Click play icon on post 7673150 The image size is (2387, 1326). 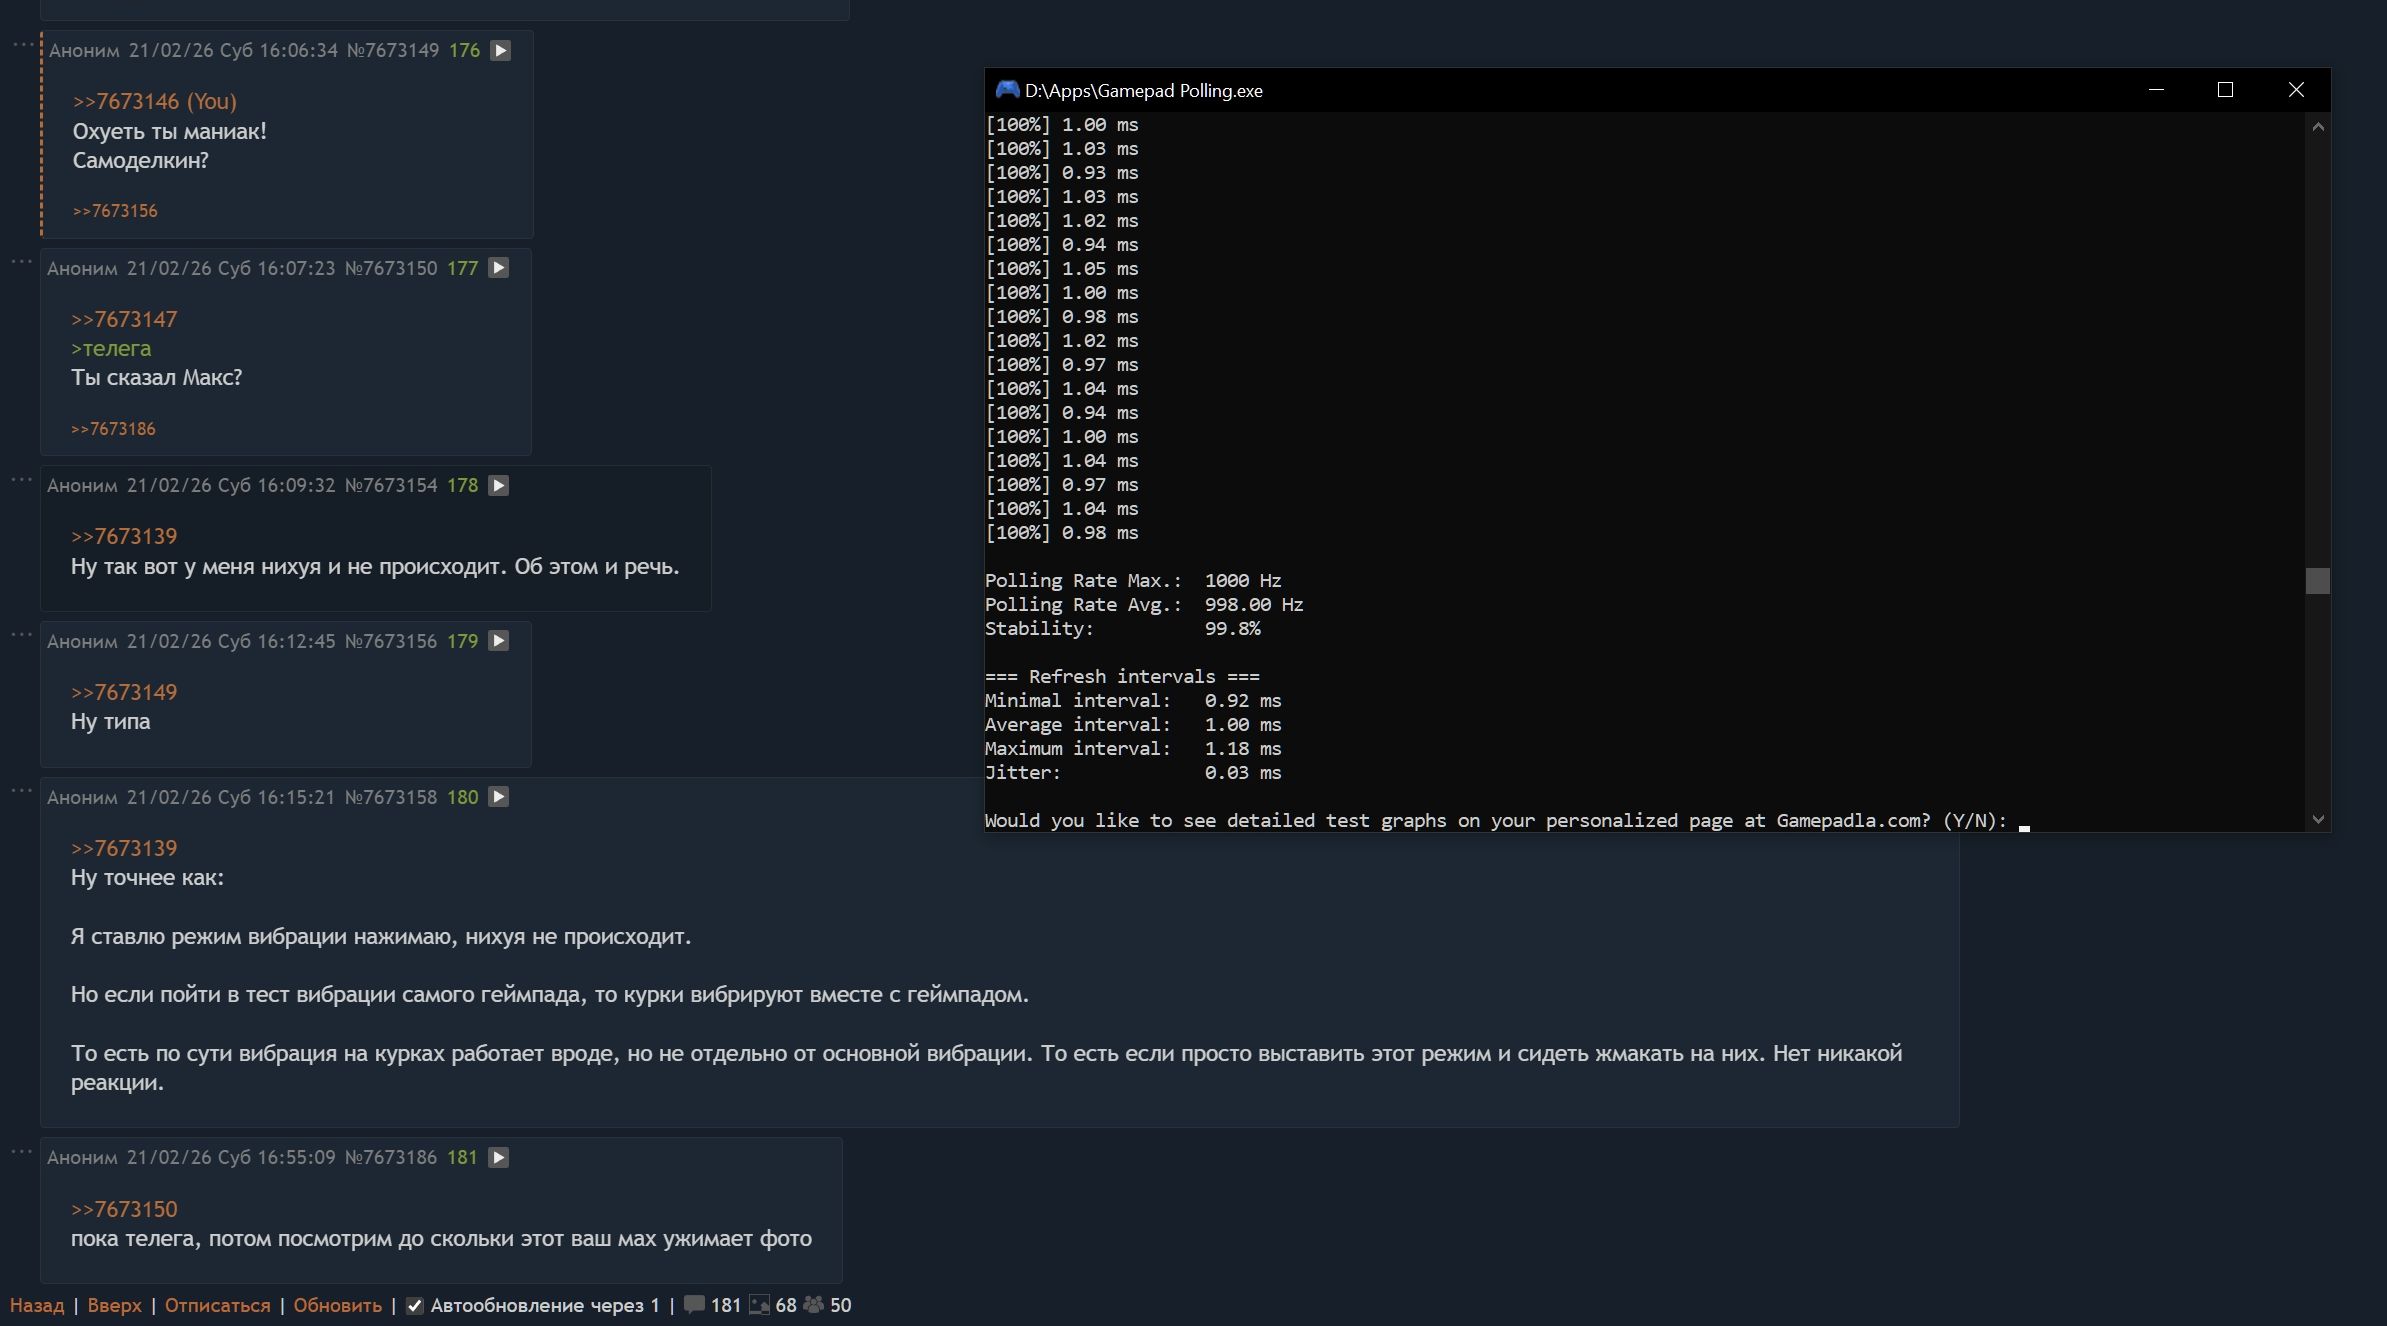click(x=499, y=268)
